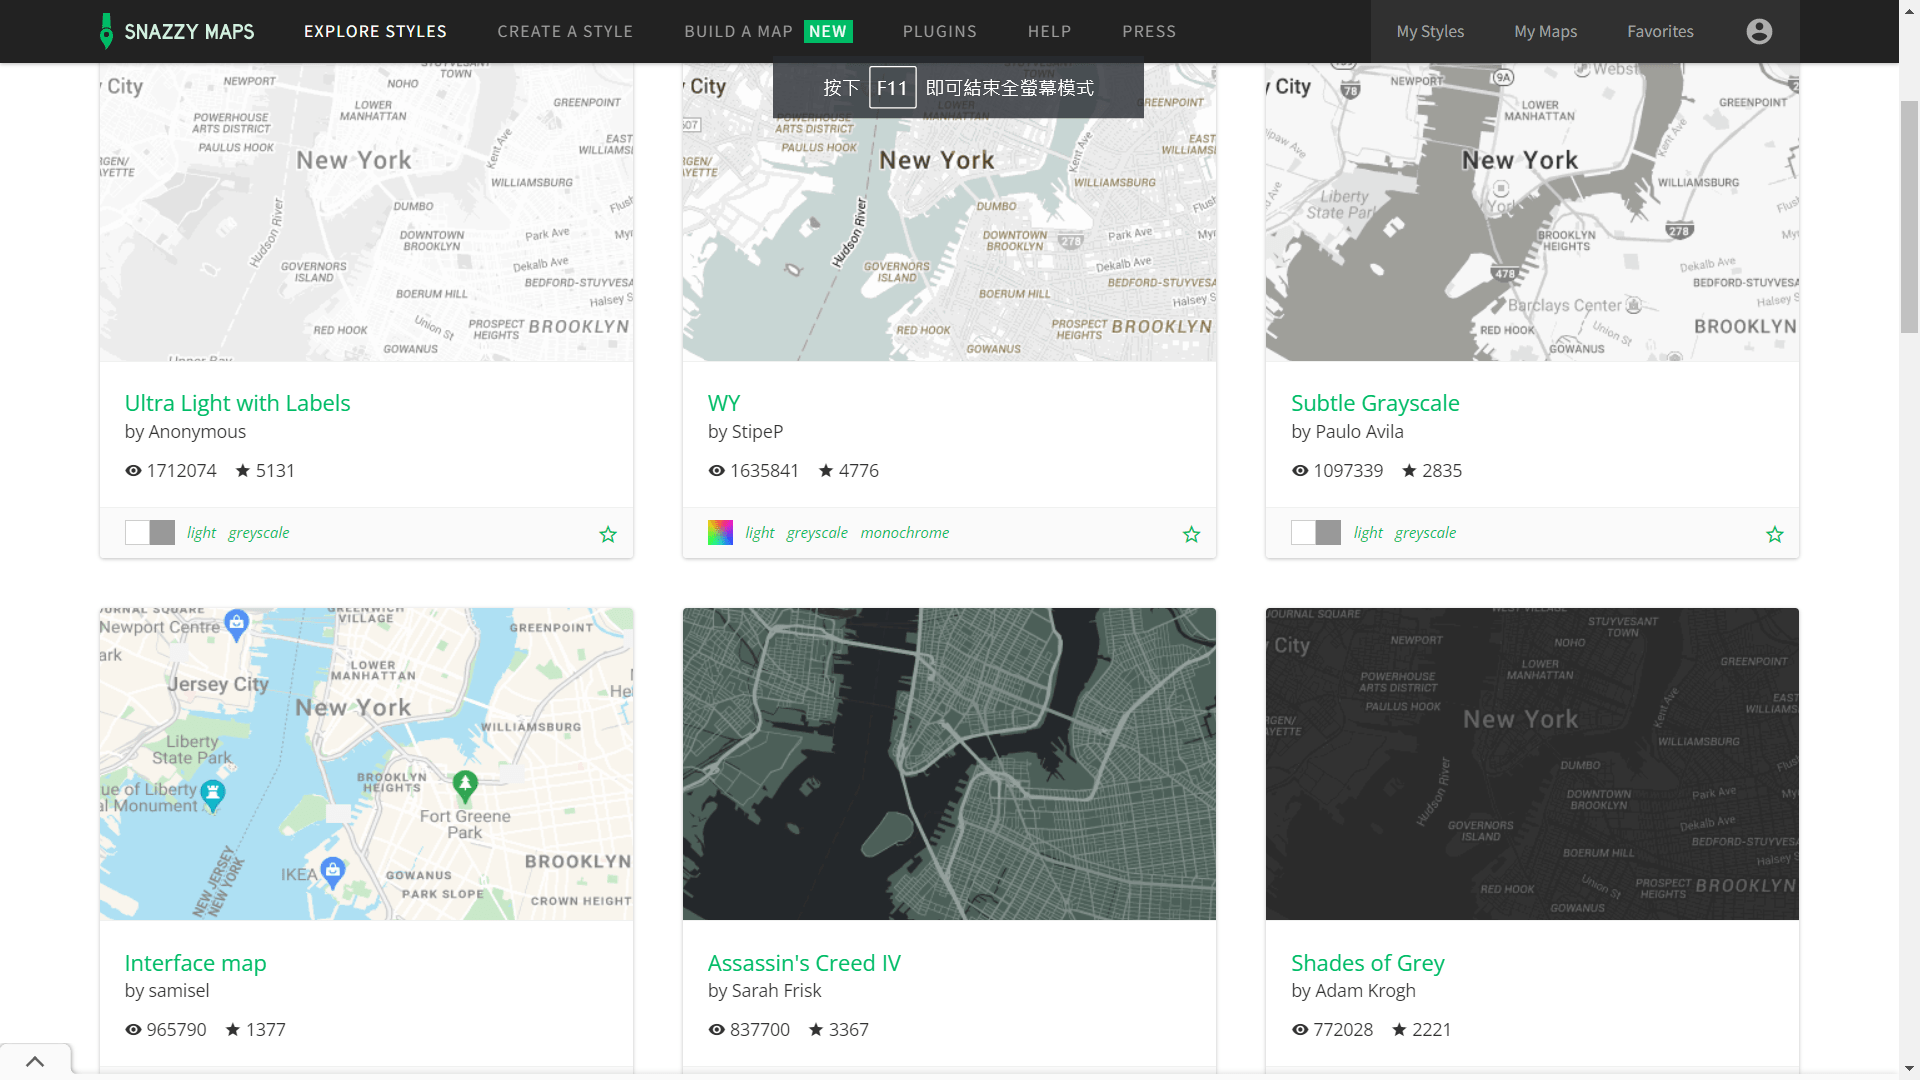Open the Shades of Grey map thumbnail
This screenshot has width=1920, height=1080.
[x=1532, y=764]
